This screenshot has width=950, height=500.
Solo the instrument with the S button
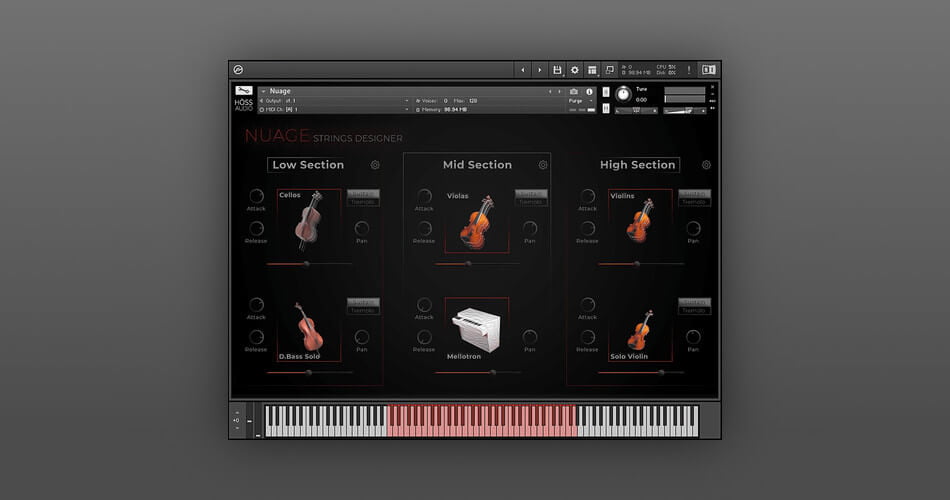tap(606, 92)
